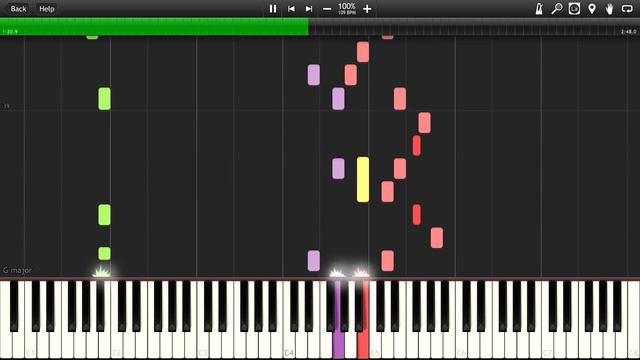
Task: Click the 100% speed readout
Action: click(x=347, y=7)
